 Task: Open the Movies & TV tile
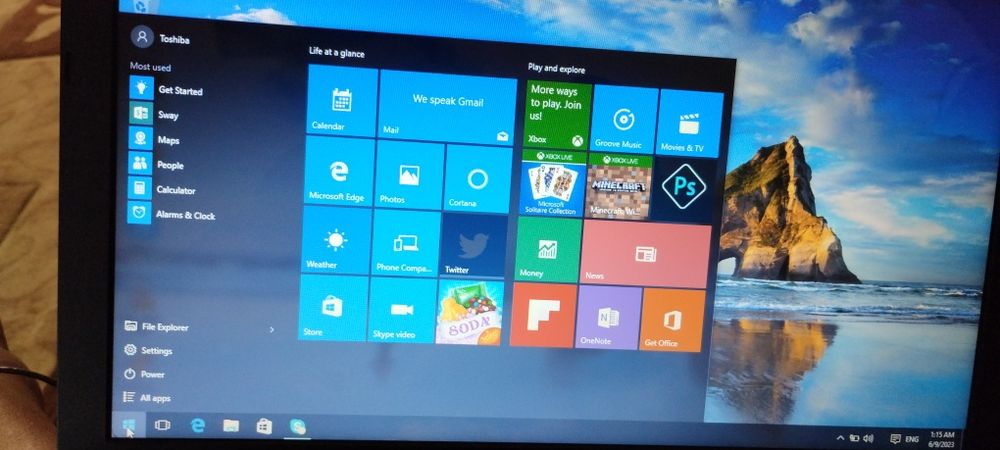pyautogui.click(x=690, y=124)
